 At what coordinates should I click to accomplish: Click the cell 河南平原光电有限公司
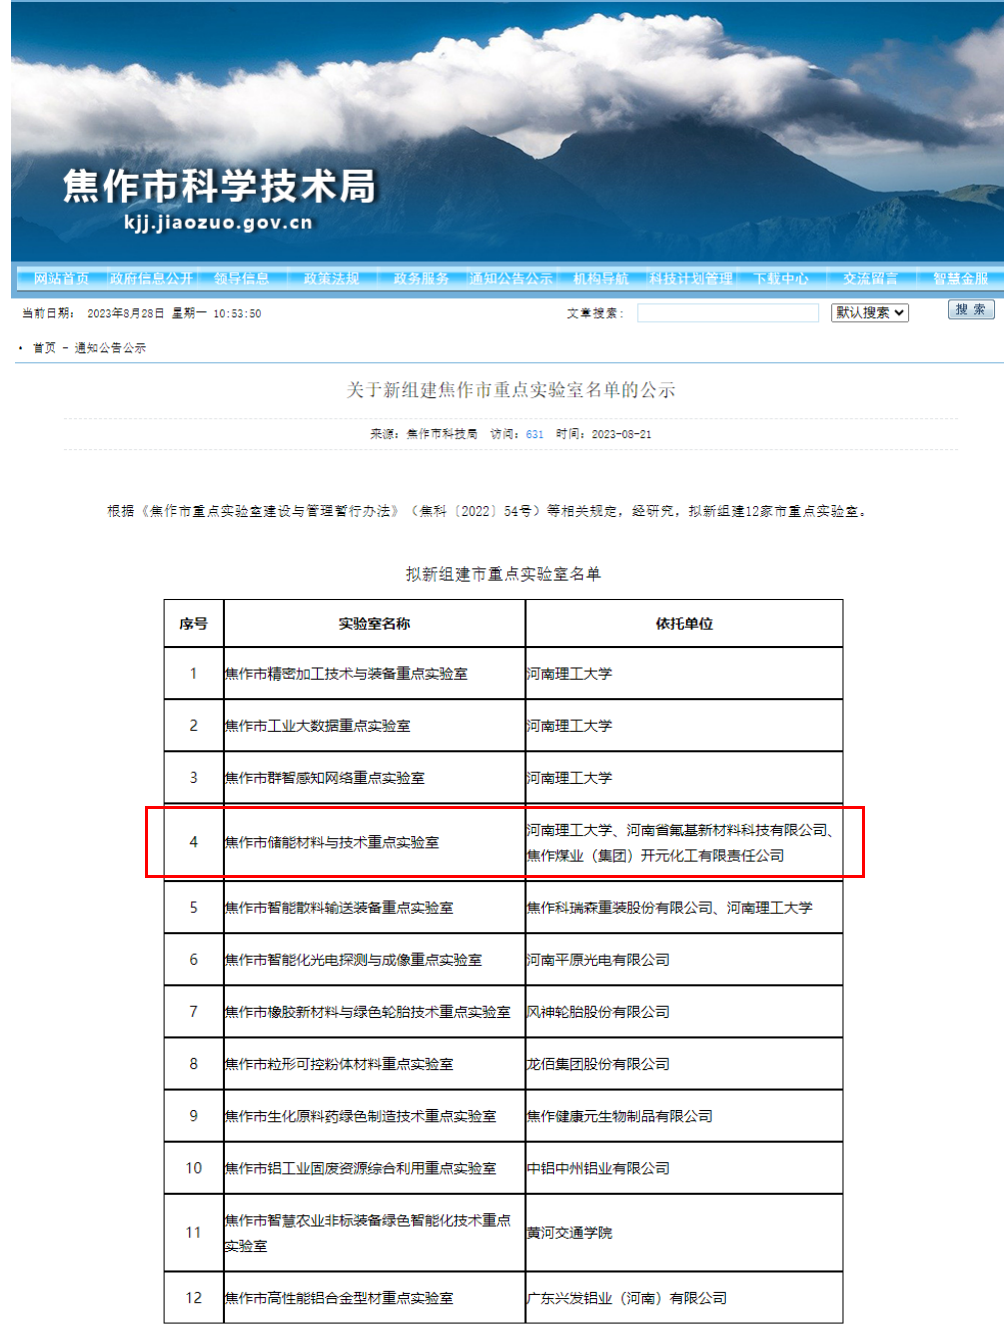click(x=684, y=960)
